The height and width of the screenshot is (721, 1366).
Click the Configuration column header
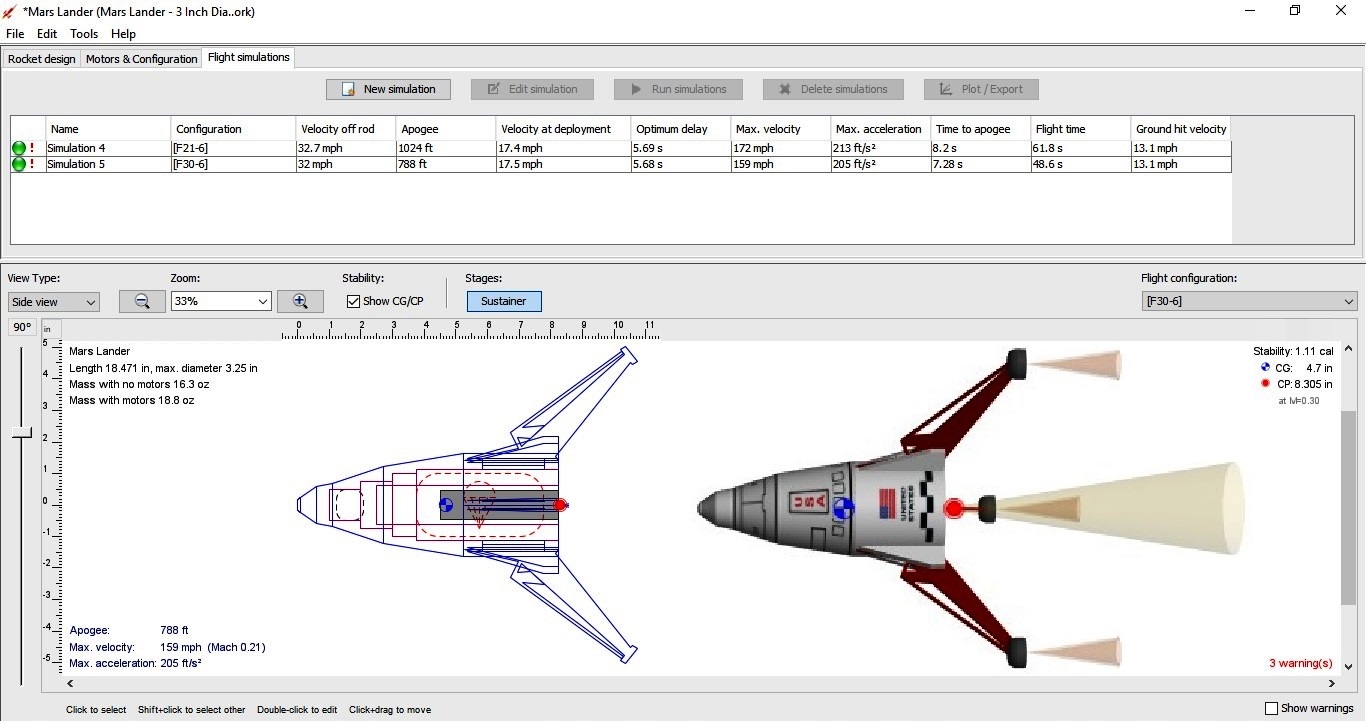233,129
